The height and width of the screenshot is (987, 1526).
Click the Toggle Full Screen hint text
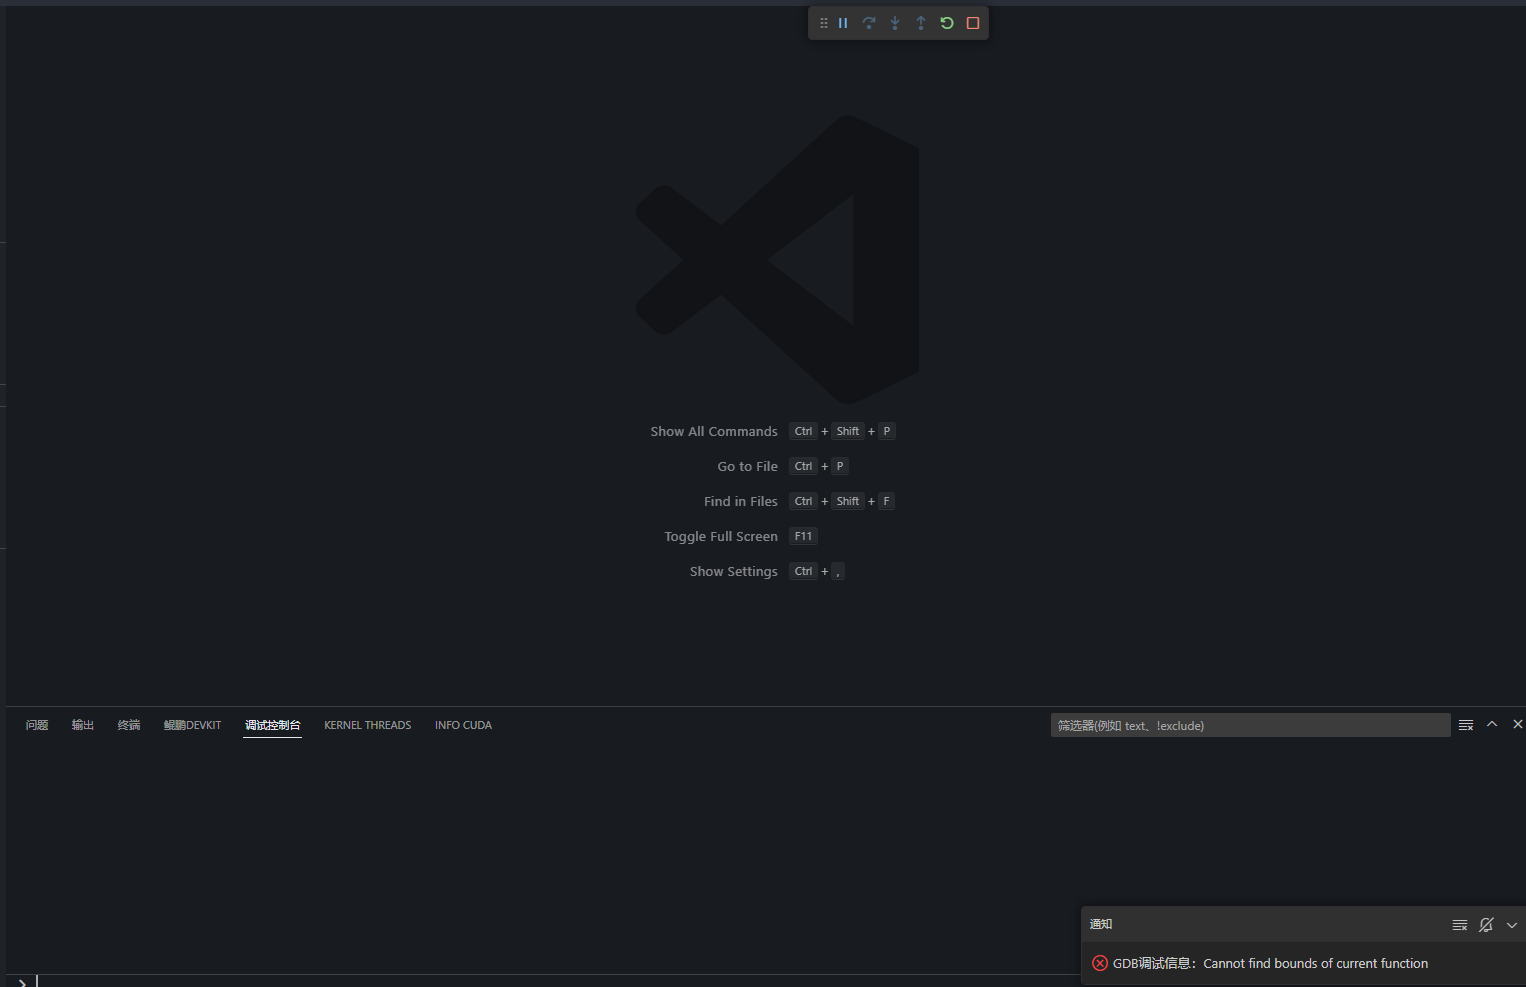coord(721,536)
